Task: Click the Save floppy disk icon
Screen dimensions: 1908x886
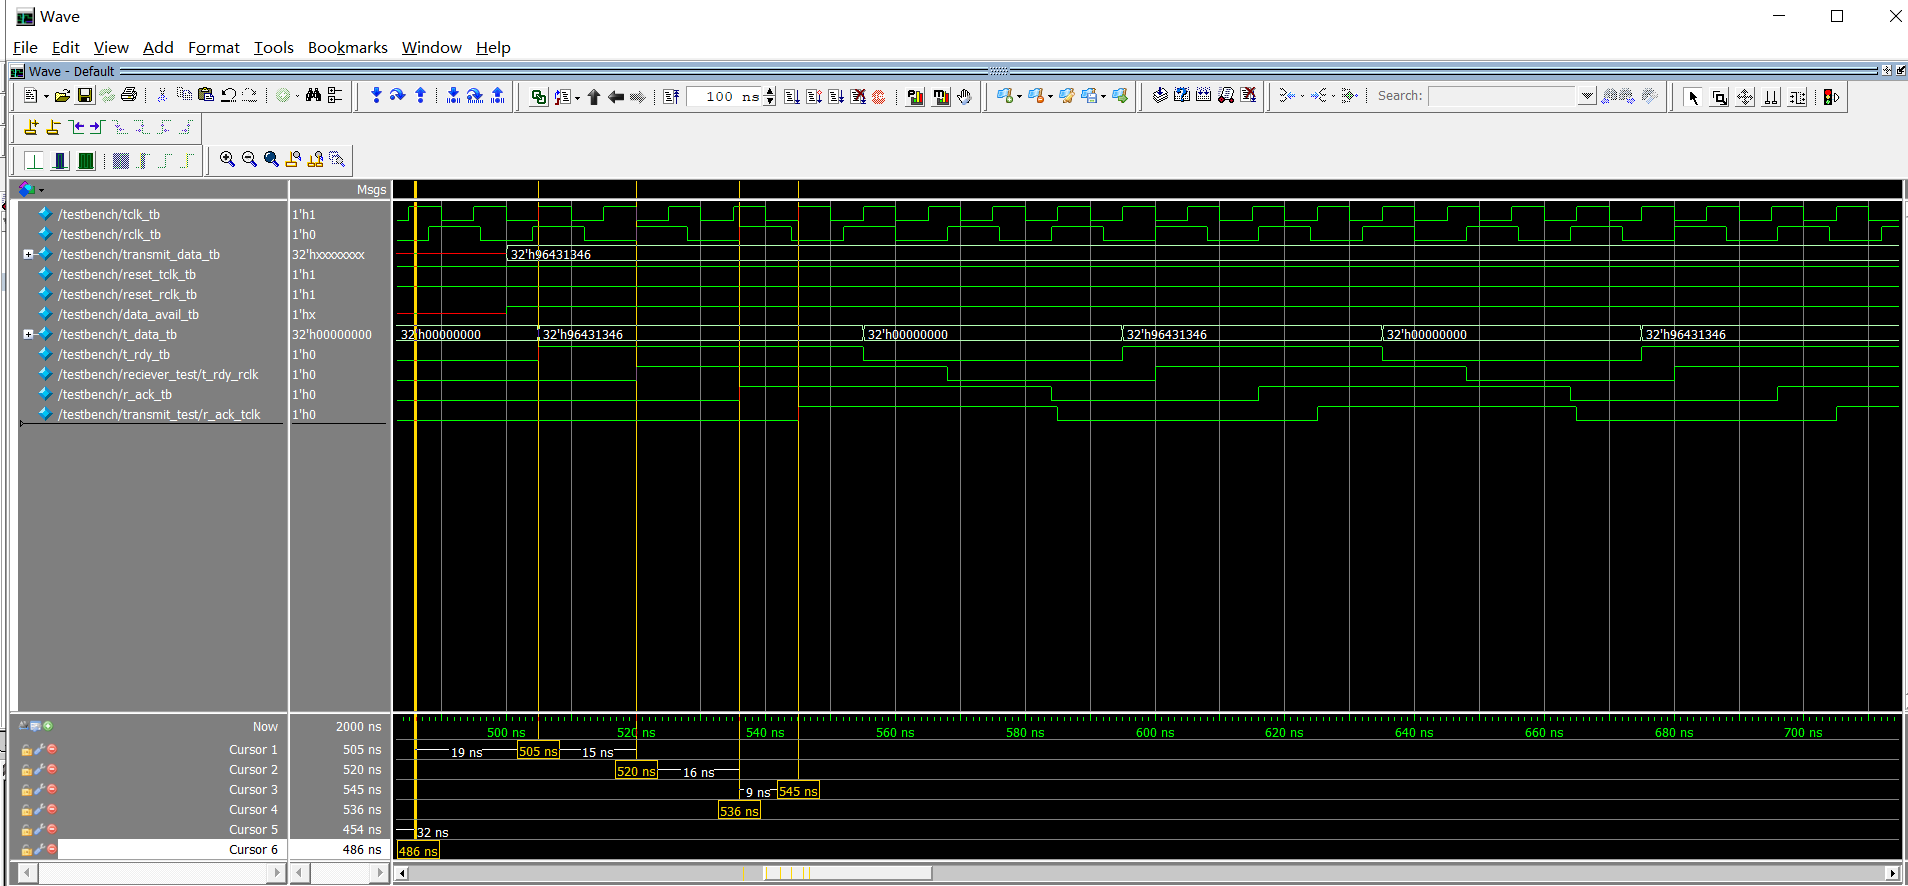Action: pyautogui.click(x=85, y=96)
